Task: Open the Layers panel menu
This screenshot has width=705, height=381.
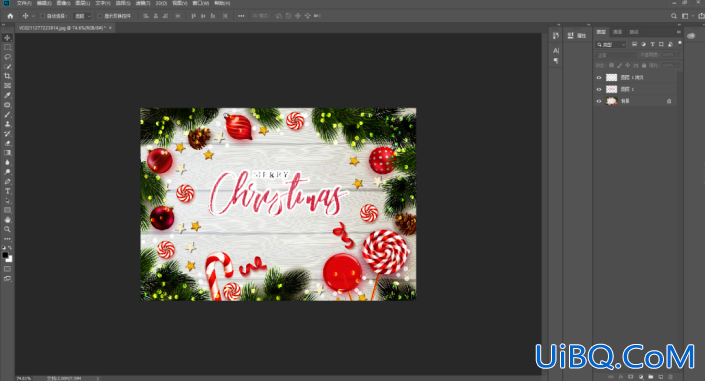Action: click(678, 32)
